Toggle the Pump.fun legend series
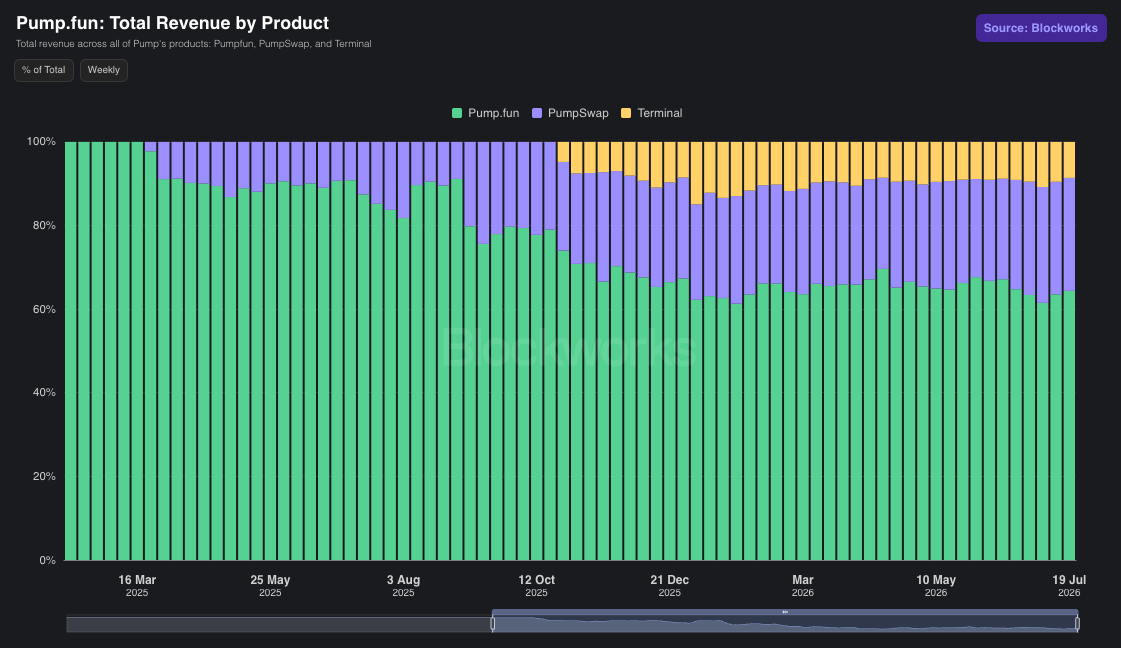This screenshot has width=1121, height=648. coord(486,113)
